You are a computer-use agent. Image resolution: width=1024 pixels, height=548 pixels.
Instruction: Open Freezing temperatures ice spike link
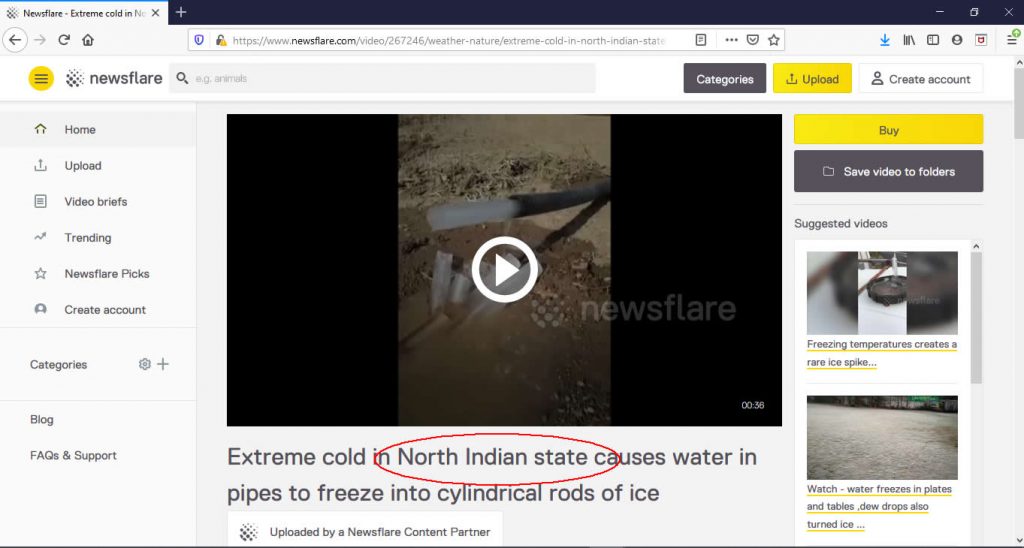pyautogui.click(x=882, y=353)
